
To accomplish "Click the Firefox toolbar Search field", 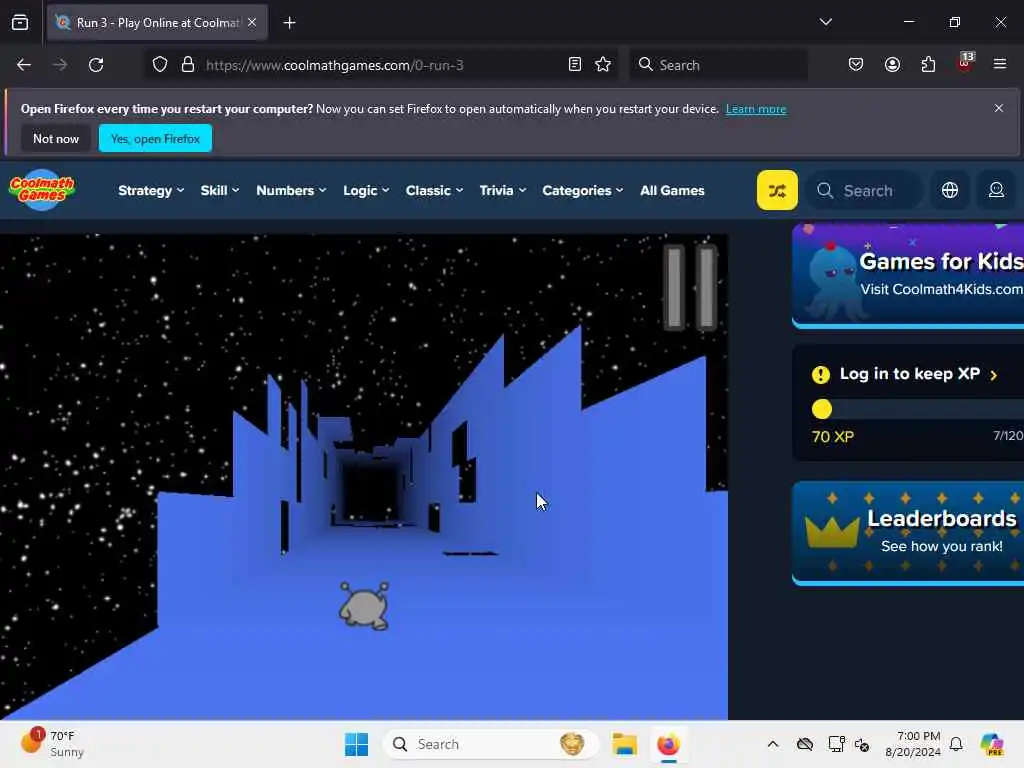I will (718, 65).
